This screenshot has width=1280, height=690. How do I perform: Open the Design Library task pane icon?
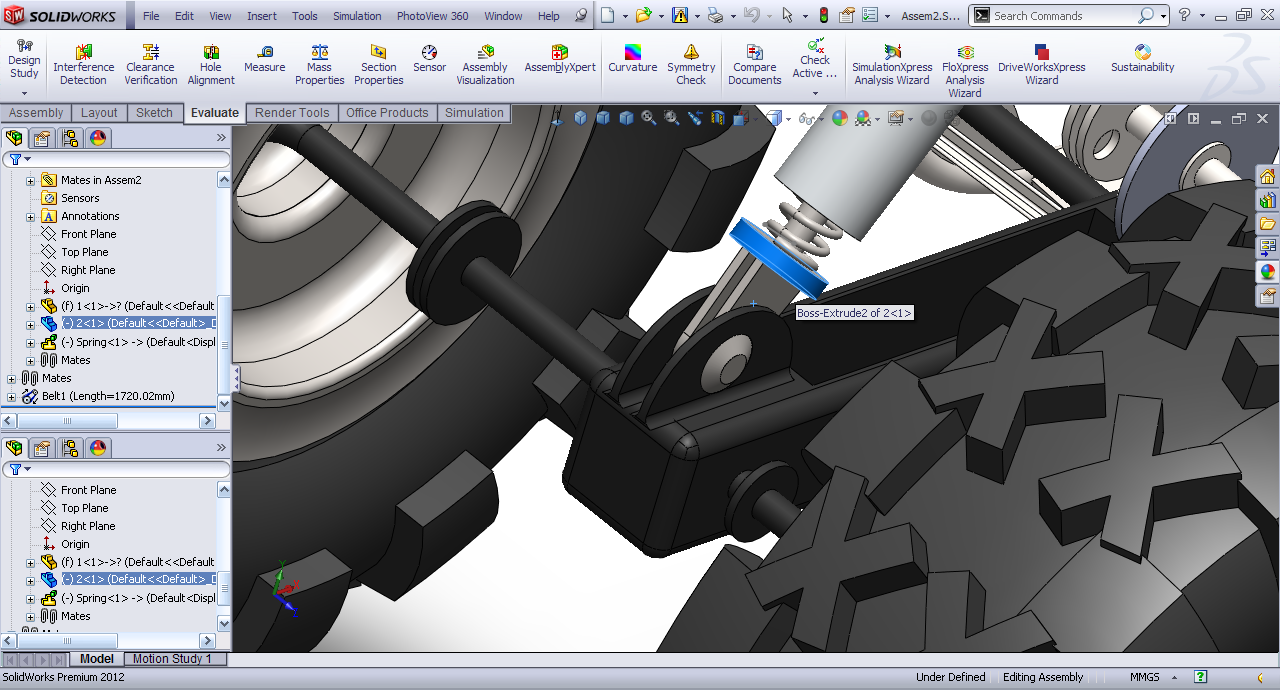1268,201
